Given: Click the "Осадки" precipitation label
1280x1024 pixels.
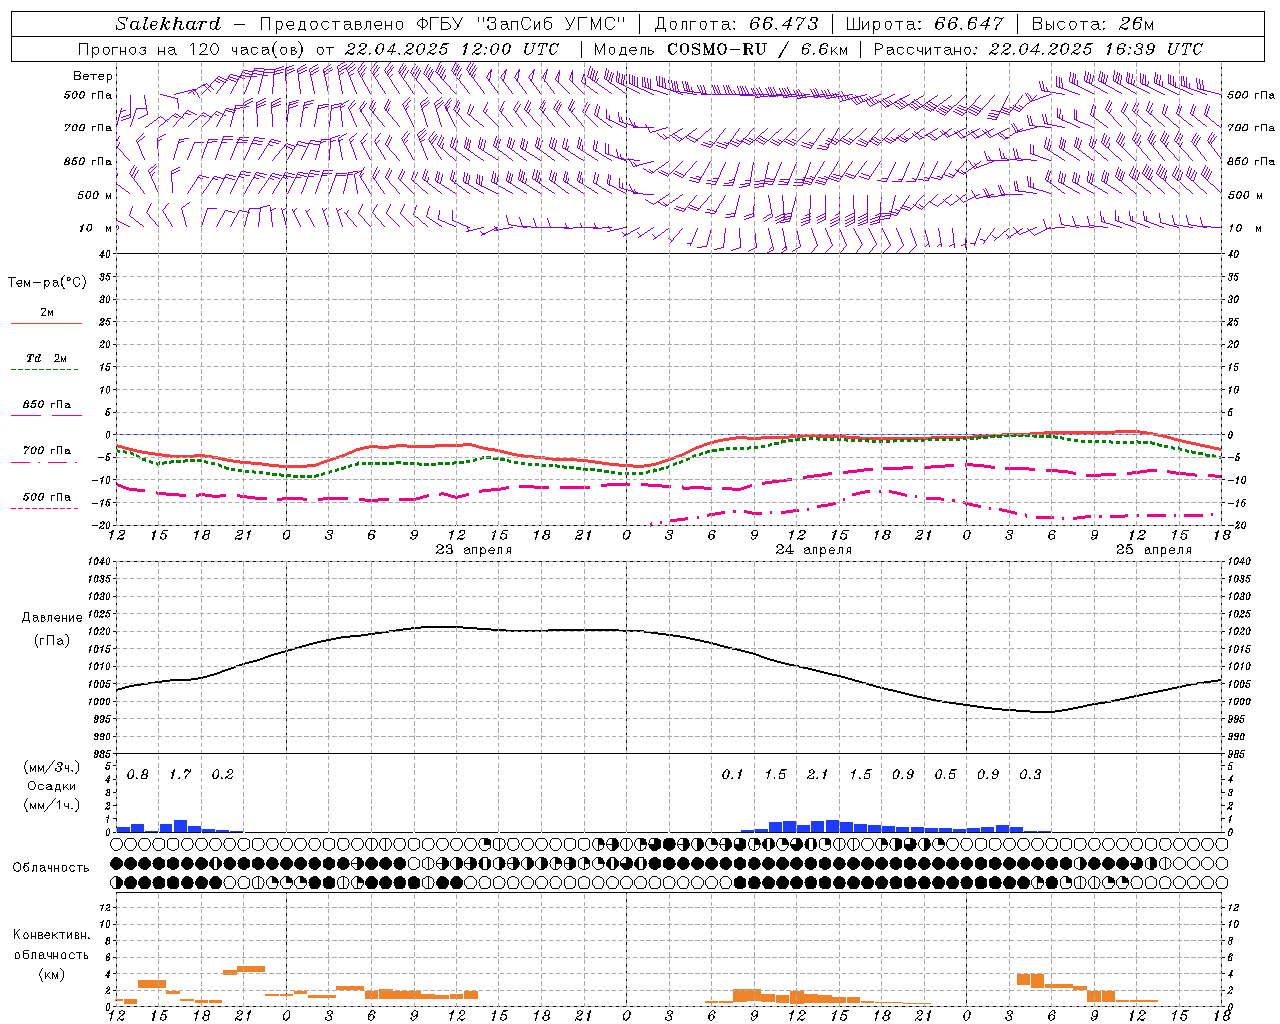Looking at the screenshot, I should click(51, 786).
